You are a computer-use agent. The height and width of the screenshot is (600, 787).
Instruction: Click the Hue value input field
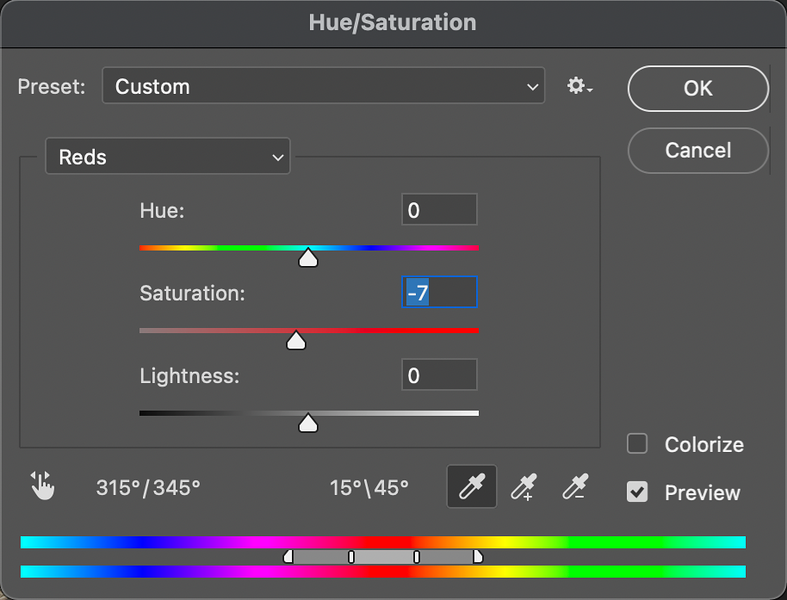pyautogui.click(x=439, y=209)
